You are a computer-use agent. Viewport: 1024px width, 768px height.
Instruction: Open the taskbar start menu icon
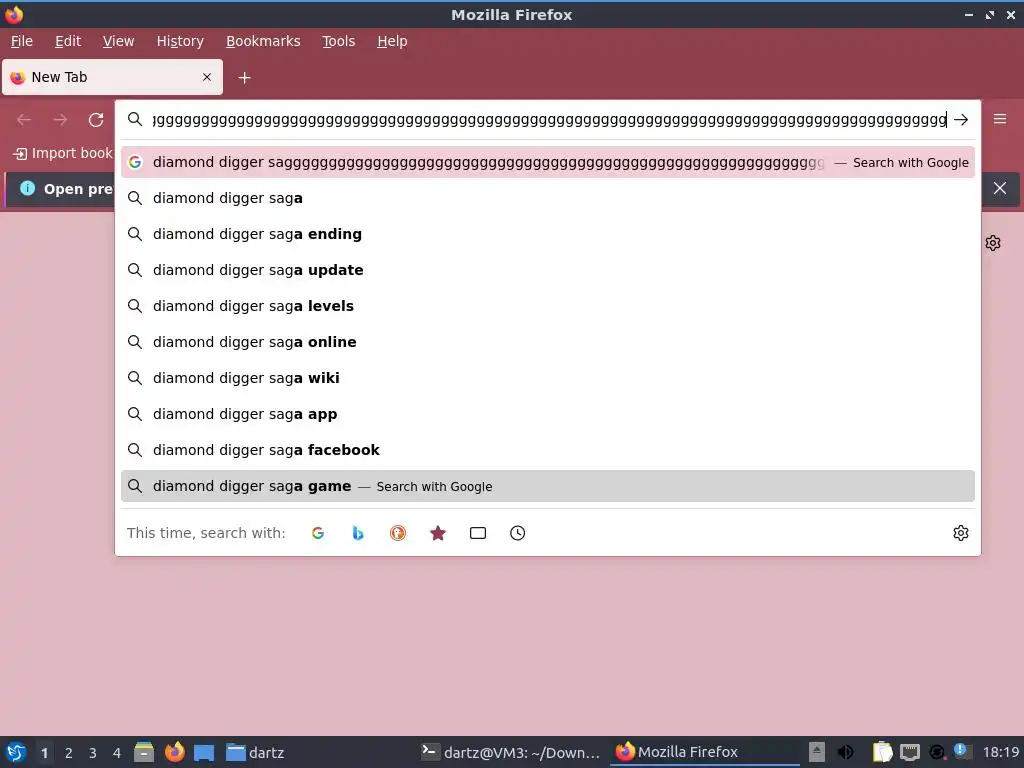(x=16, y=752)
